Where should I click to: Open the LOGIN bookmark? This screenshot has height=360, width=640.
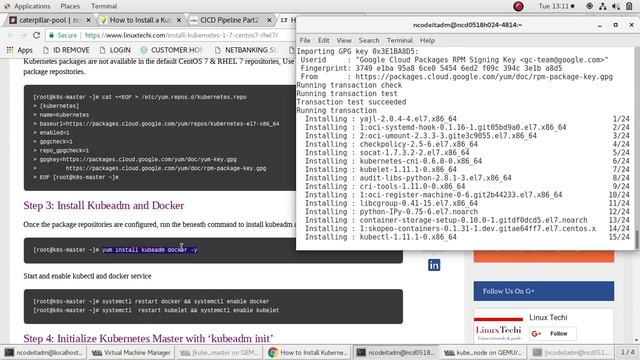[115, 50]
